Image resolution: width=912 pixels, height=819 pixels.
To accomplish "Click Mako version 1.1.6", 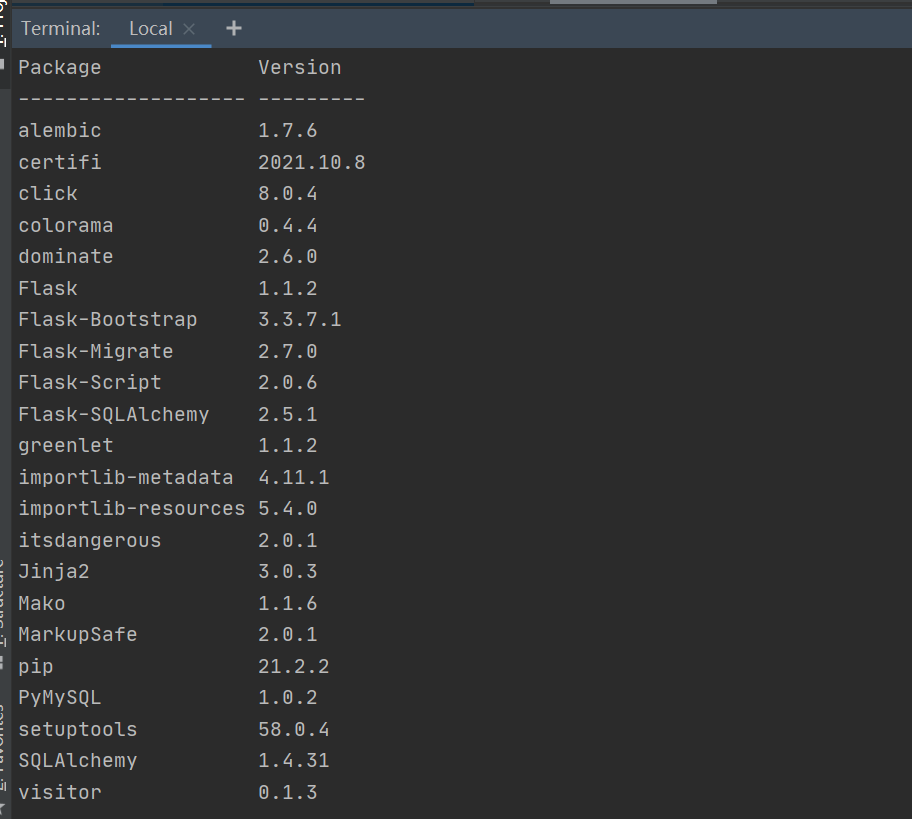I will click(288, 603).
